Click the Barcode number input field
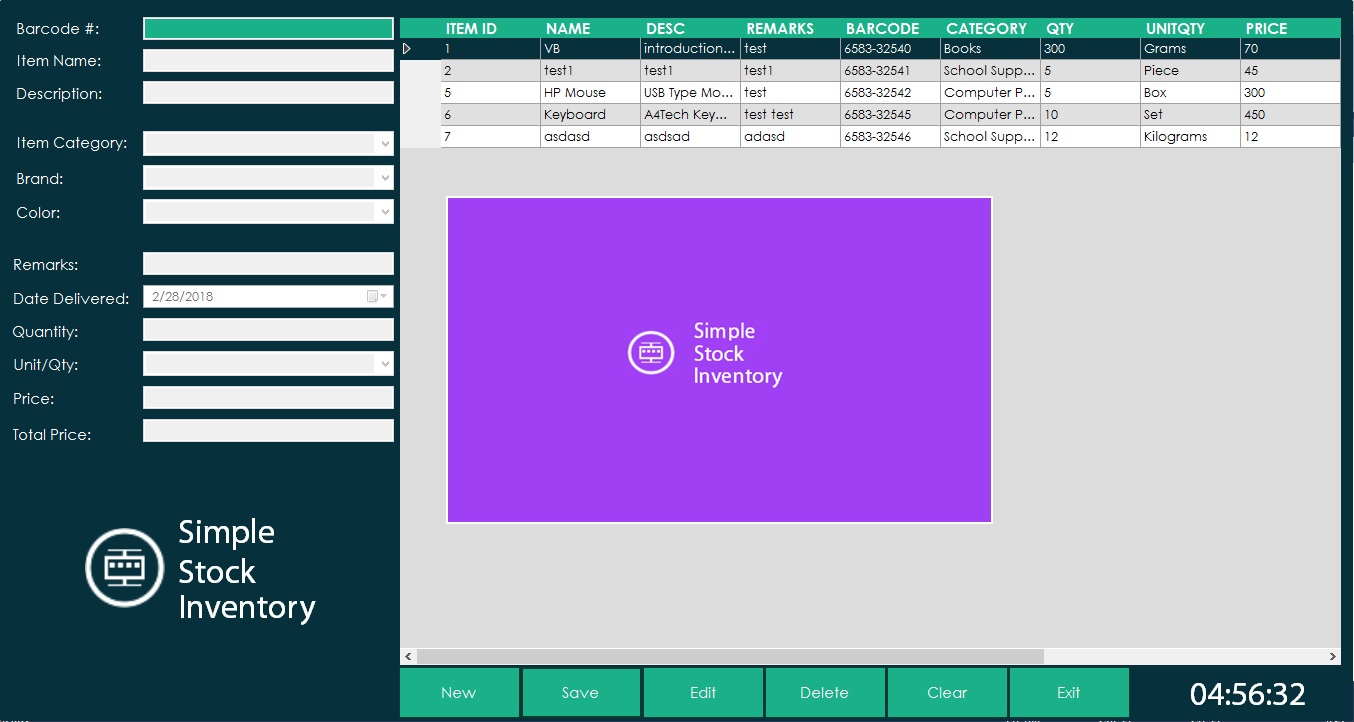 [267, 28]
